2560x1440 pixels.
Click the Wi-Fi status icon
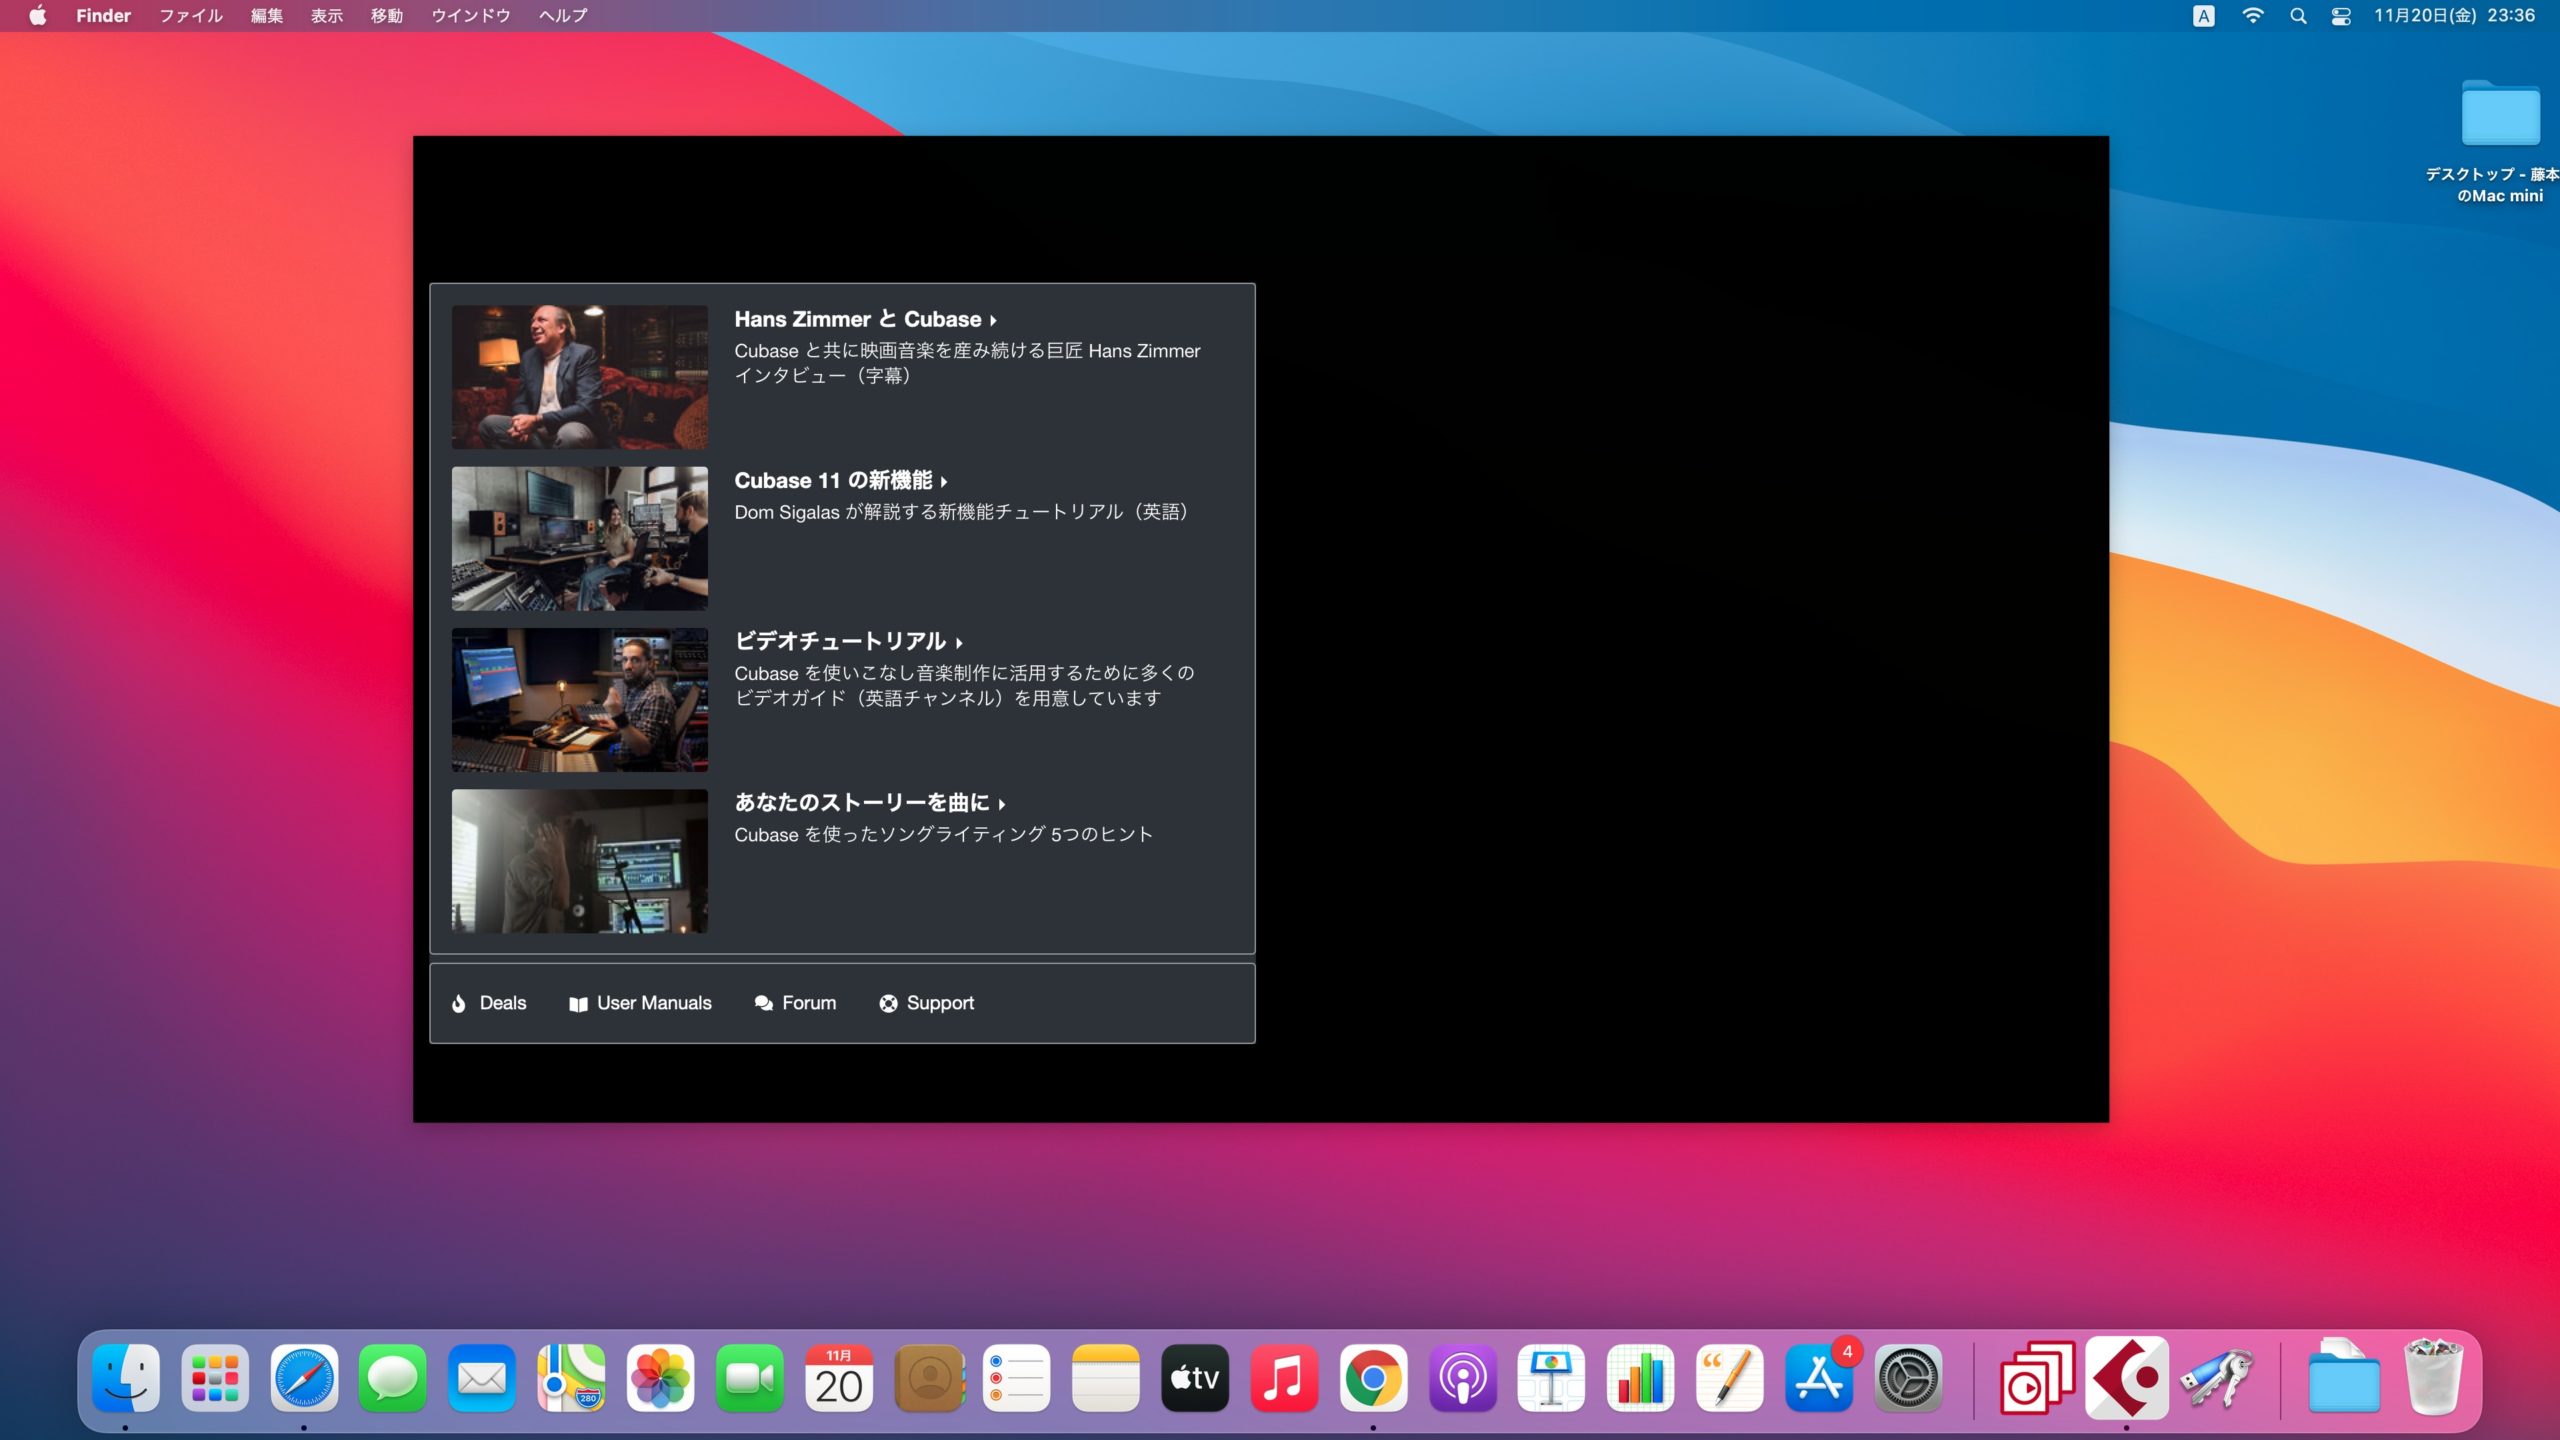[2252, 15]
